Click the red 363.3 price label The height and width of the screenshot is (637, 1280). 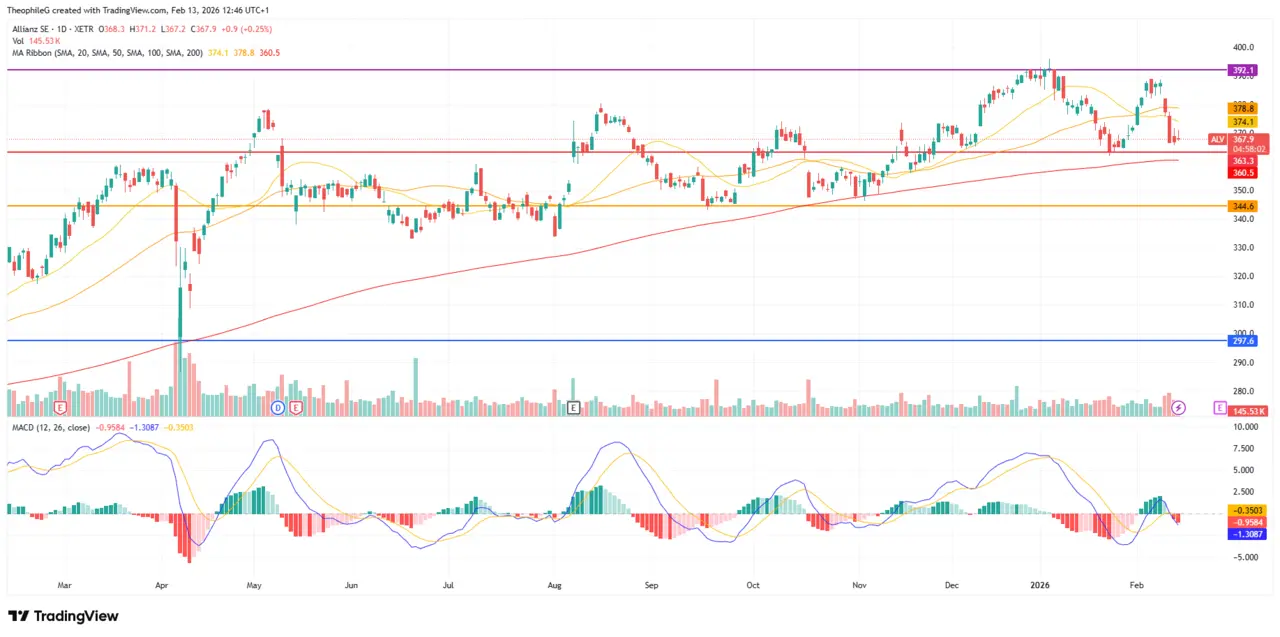coord(1243,160)
